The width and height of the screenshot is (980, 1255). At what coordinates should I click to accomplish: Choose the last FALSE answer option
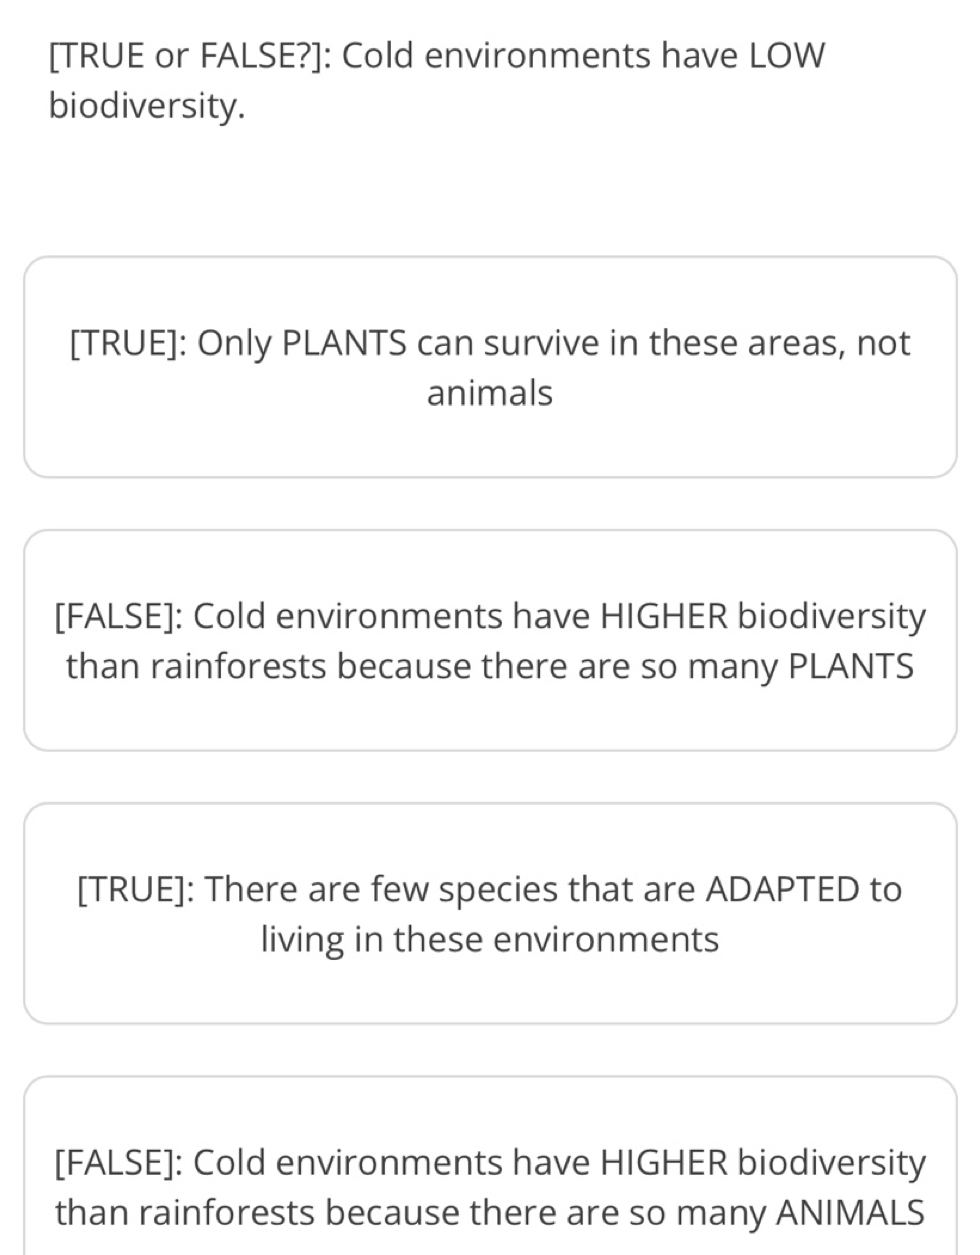point(490,1166)
